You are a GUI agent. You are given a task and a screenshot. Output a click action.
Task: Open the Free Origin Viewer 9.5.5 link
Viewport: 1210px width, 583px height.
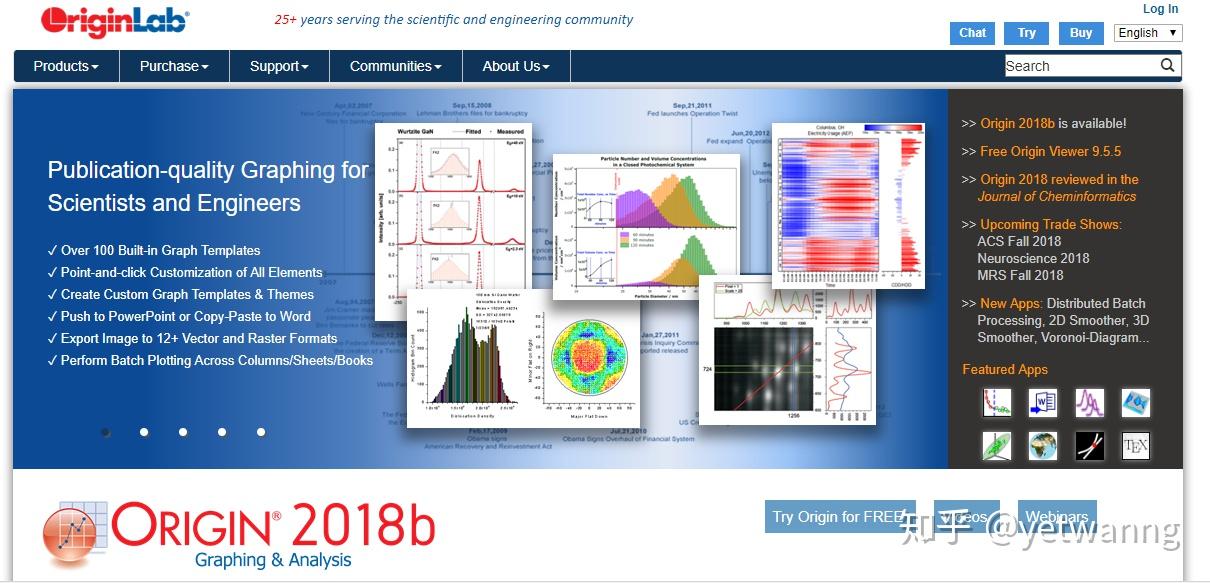[x=1050, y=151]
